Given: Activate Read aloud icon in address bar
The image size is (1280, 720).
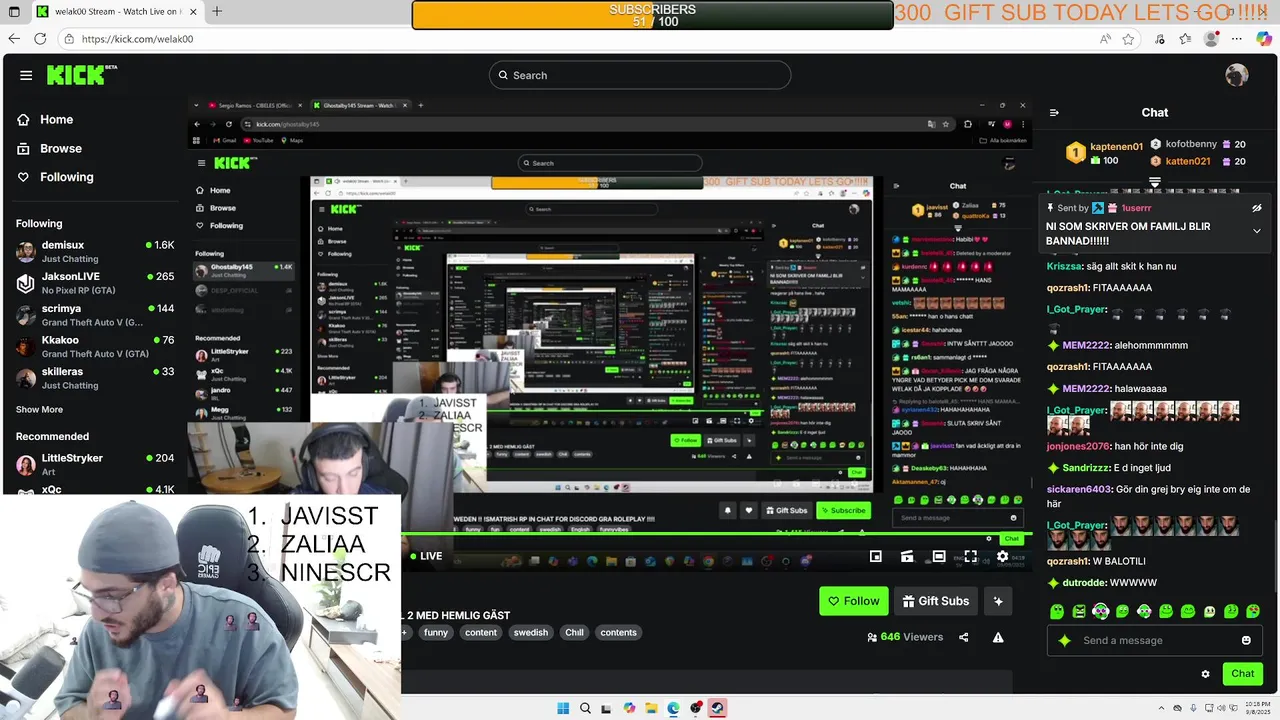Looking at the screenshot, I should point(1105,39).
